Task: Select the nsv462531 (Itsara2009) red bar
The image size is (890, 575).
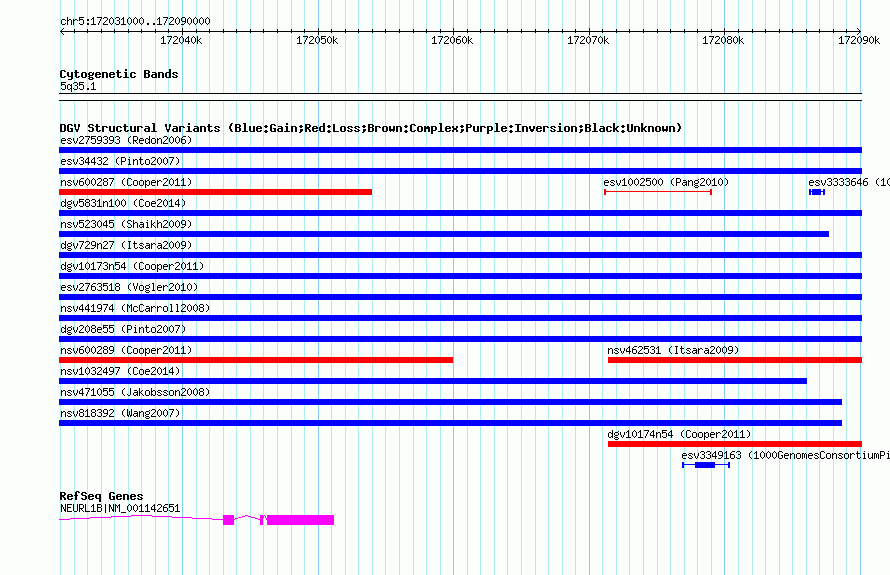Action: coord(735,360)
